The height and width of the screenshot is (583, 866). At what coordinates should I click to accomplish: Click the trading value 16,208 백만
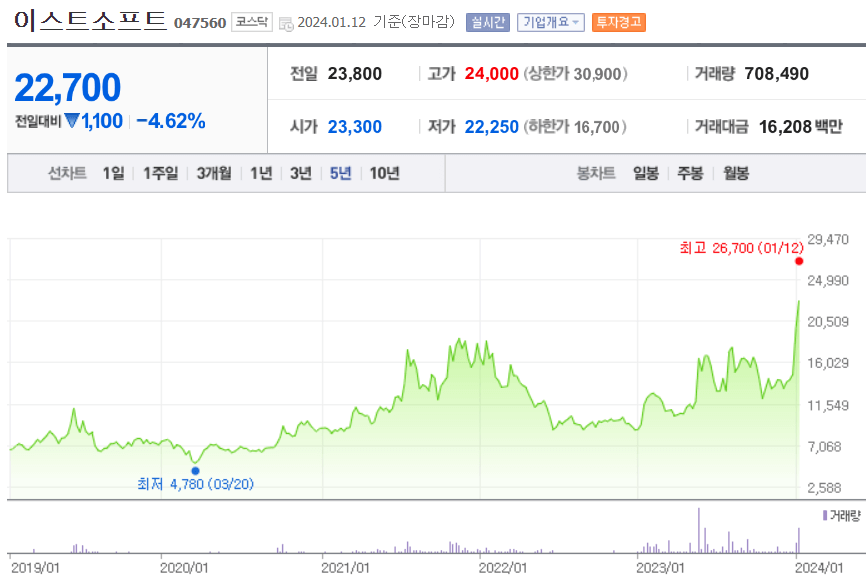[x=801, y=127]
